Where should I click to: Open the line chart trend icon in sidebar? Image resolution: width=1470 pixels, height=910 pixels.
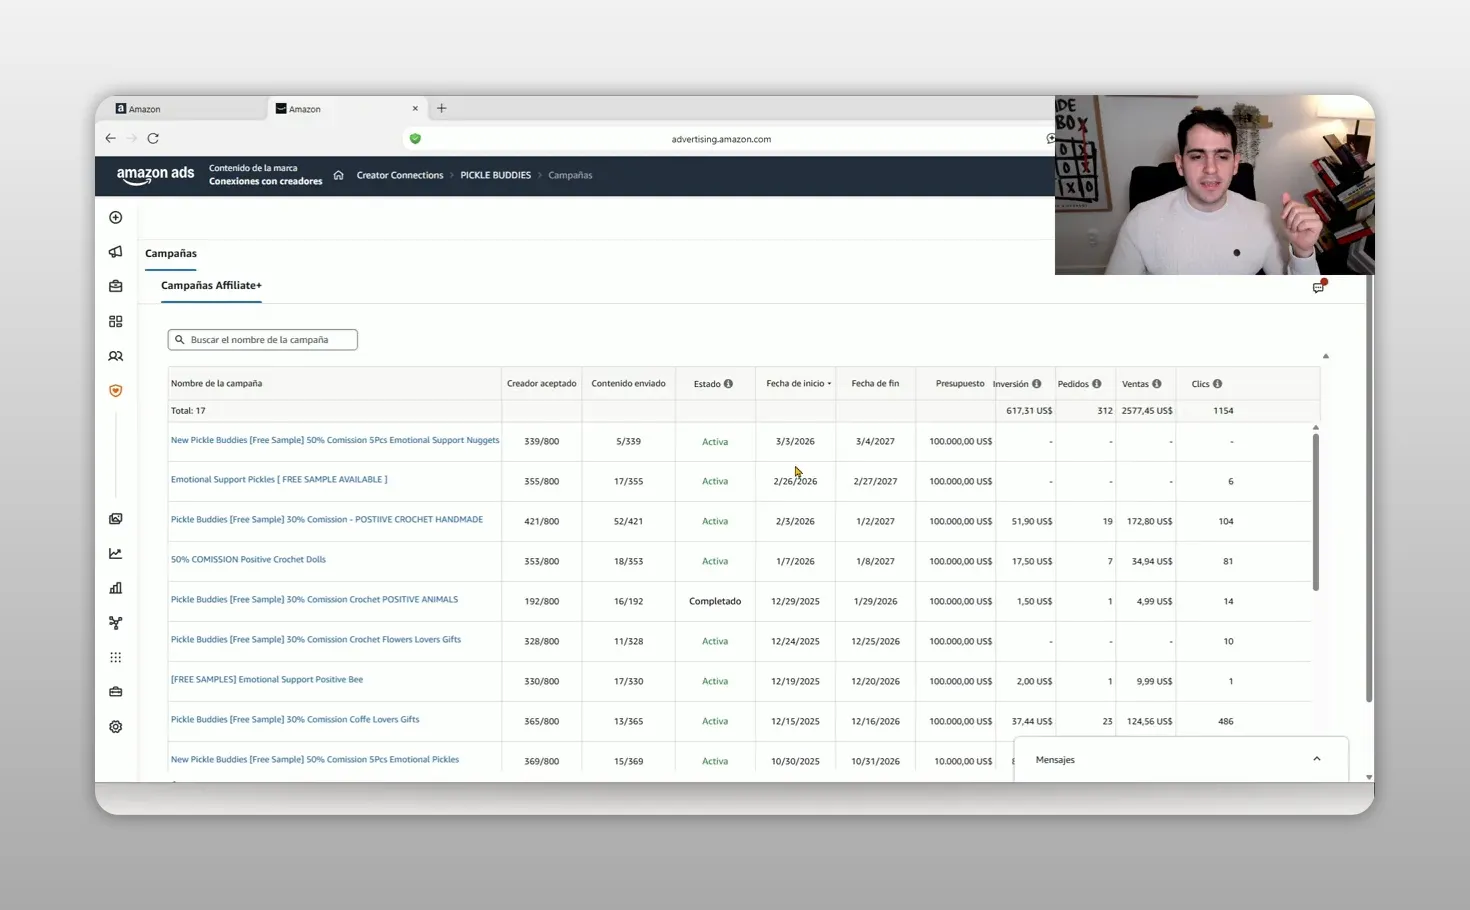click(x=116, y=553)
